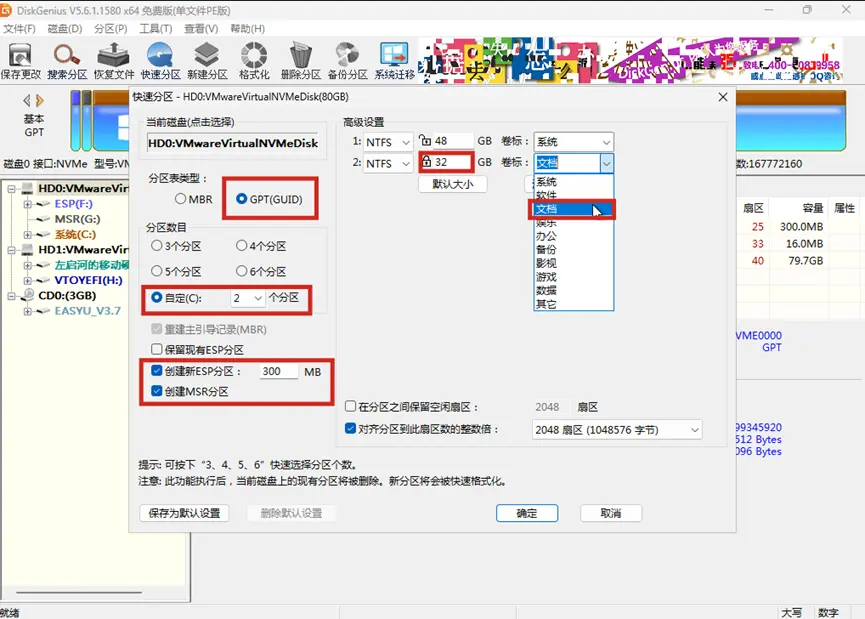Click the Format (格式化) toolbar icon
Screen dimensions: 865x619
click(254, 61)
